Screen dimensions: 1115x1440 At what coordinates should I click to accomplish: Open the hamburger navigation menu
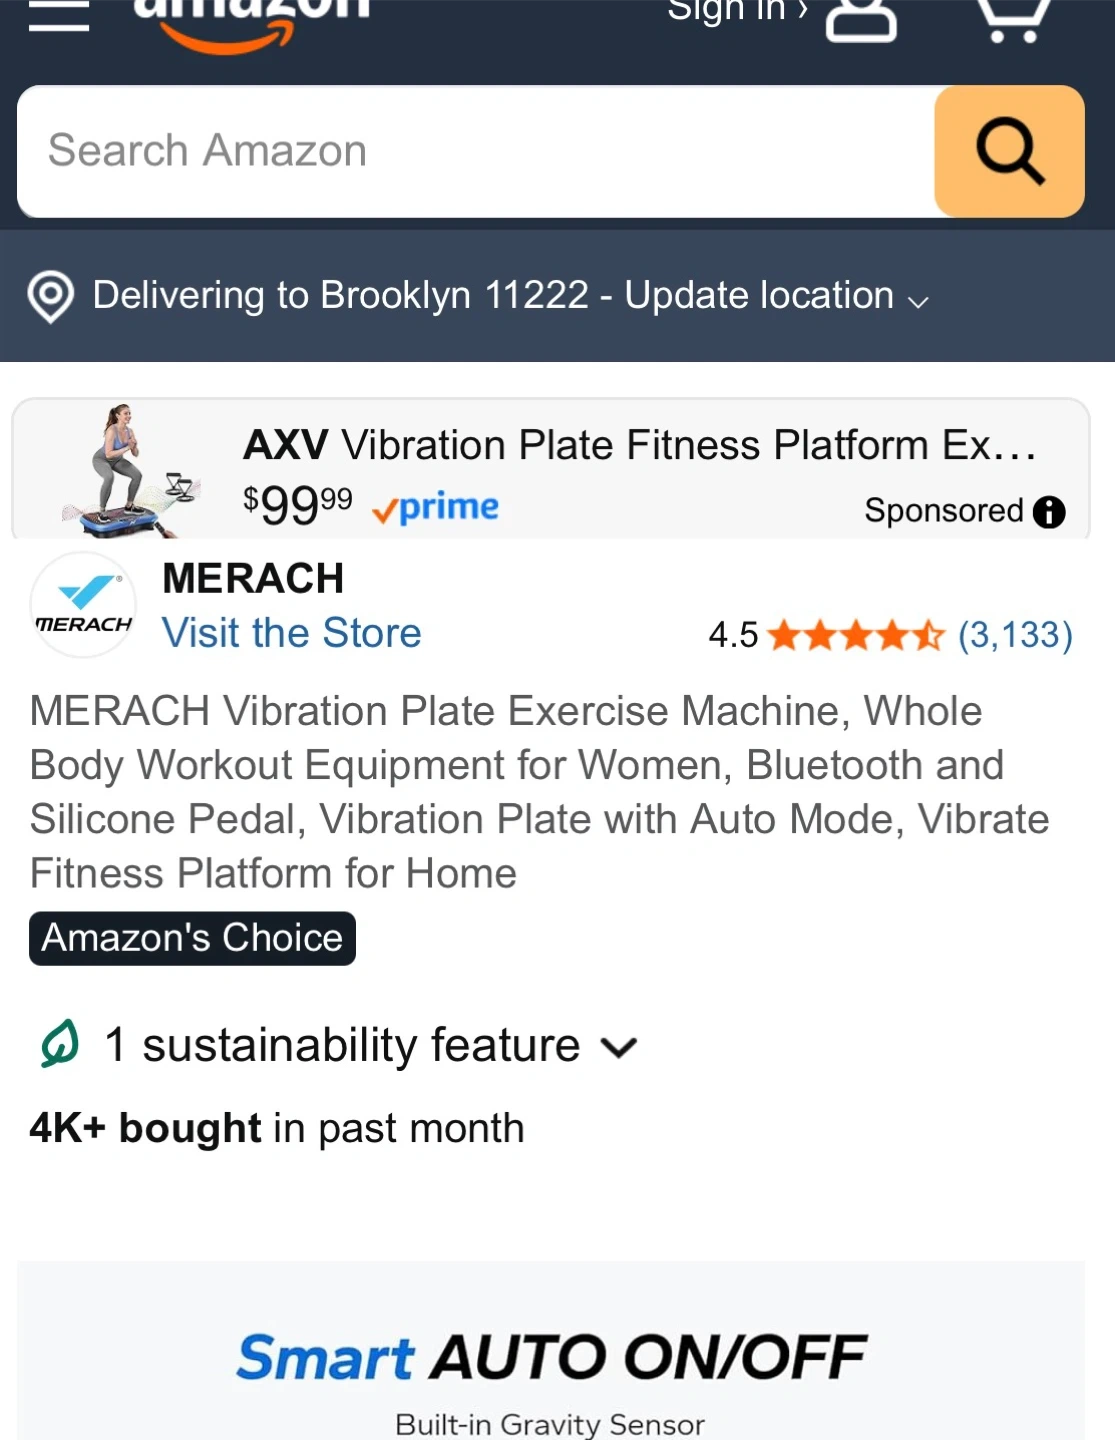coord(58,15)
